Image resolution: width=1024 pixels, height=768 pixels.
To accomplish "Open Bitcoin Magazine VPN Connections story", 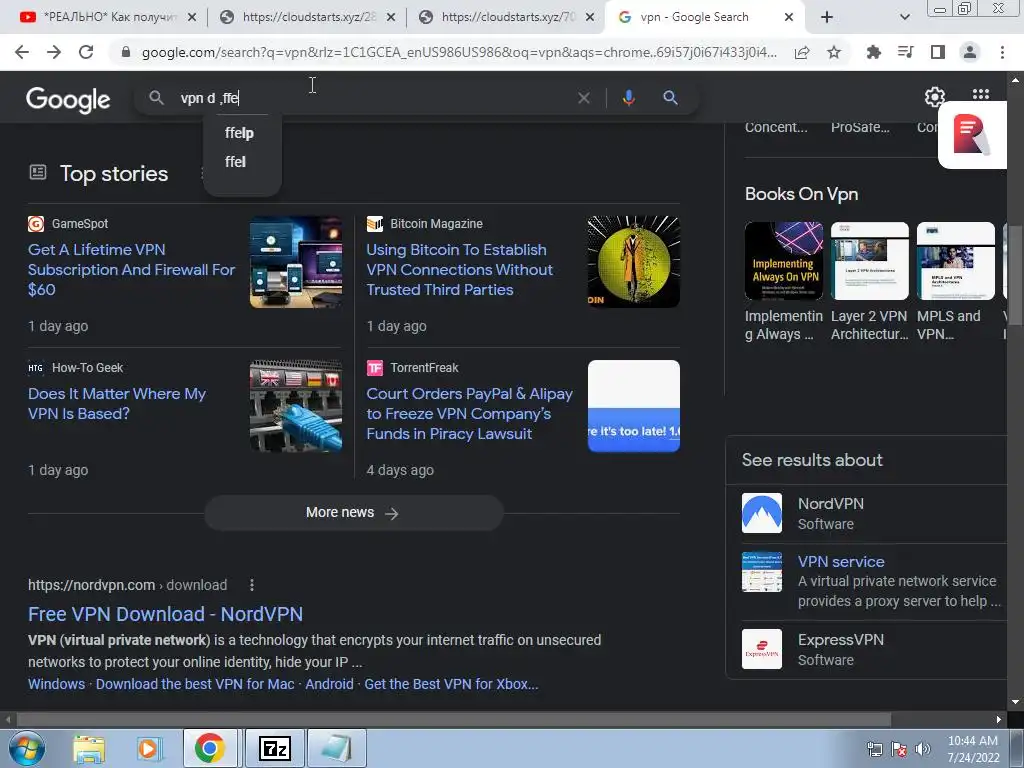I will pyautogui.click(x=460, y=270).
